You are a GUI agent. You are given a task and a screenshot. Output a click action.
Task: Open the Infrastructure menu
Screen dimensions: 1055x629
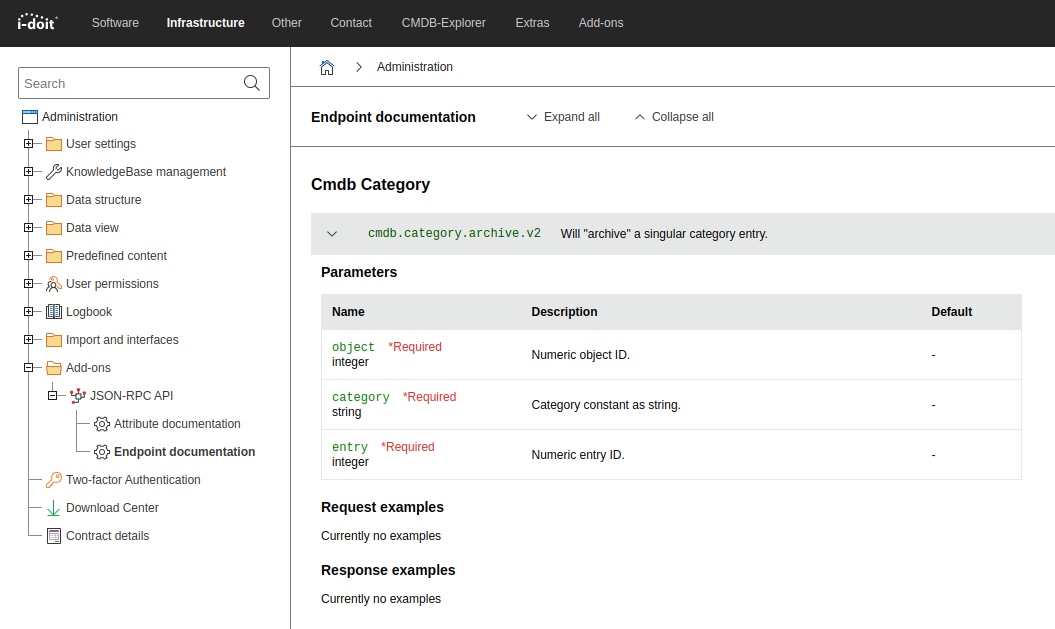pyautogui.click(x=205, y=22)
